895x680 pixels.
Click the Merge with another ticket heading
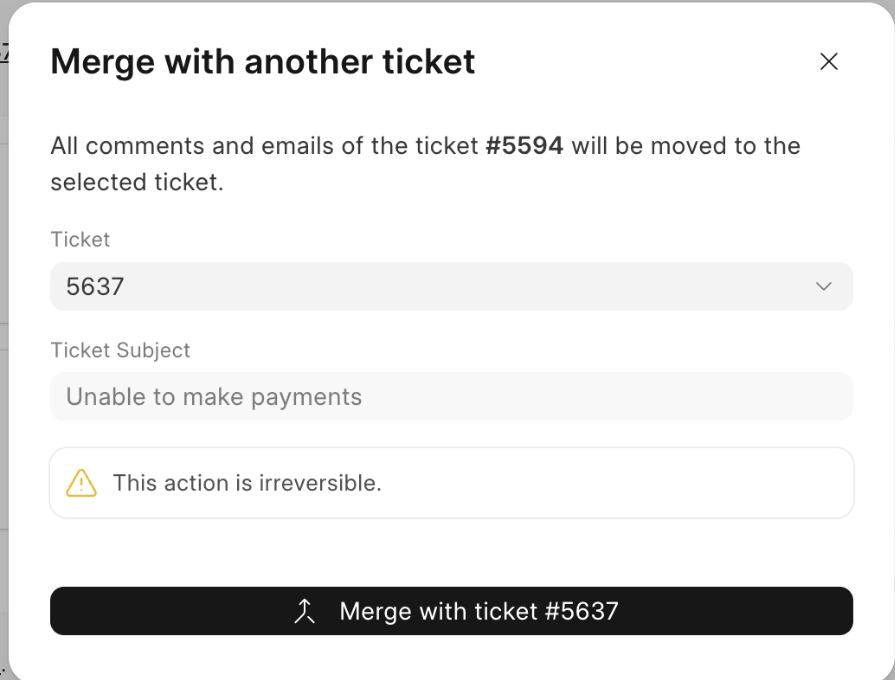click(x=263, y=62)
